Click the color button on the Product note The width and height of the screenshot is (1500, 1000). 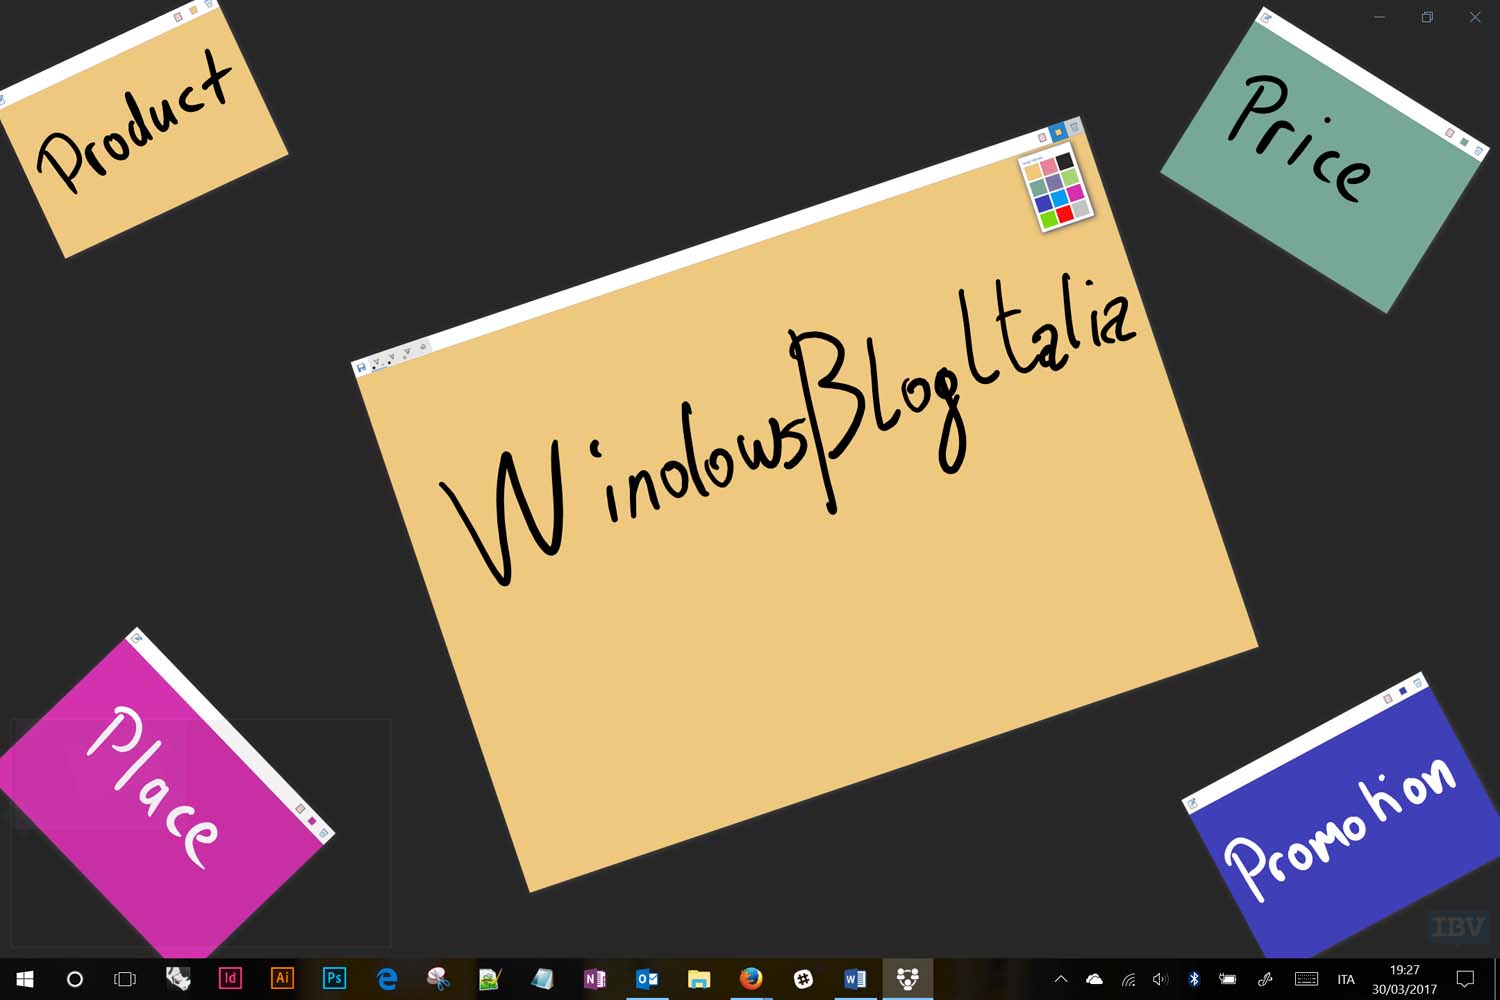[x=193, y=9]
